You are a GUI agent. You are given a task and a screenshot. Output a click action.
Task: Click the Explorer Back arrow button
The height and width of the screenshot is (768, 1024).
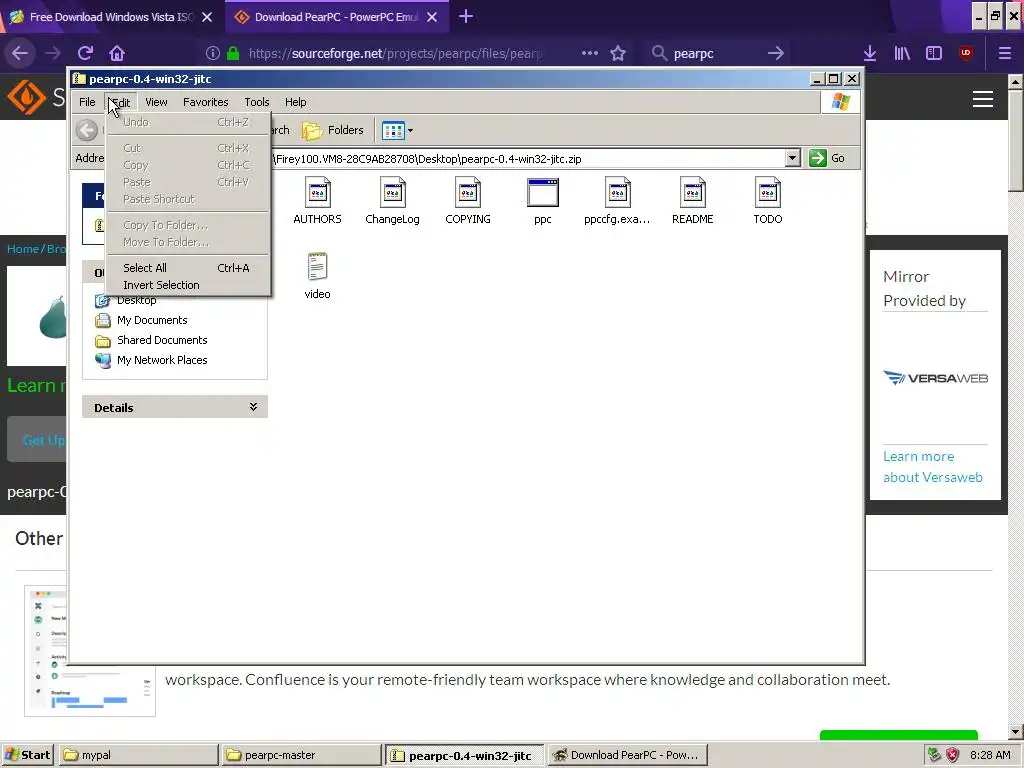point(87,130)
